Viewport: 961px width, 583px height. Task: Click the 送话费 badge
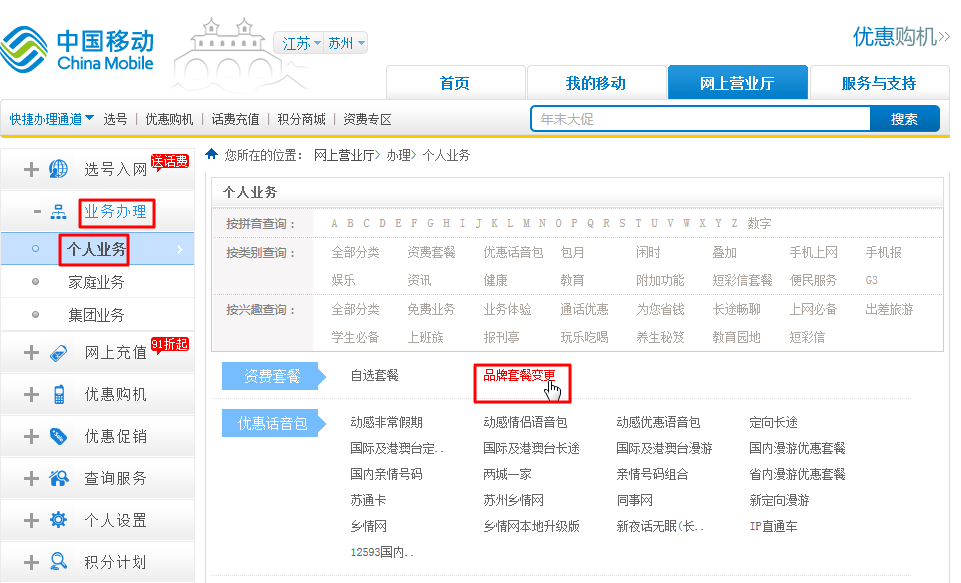(170, 162)
